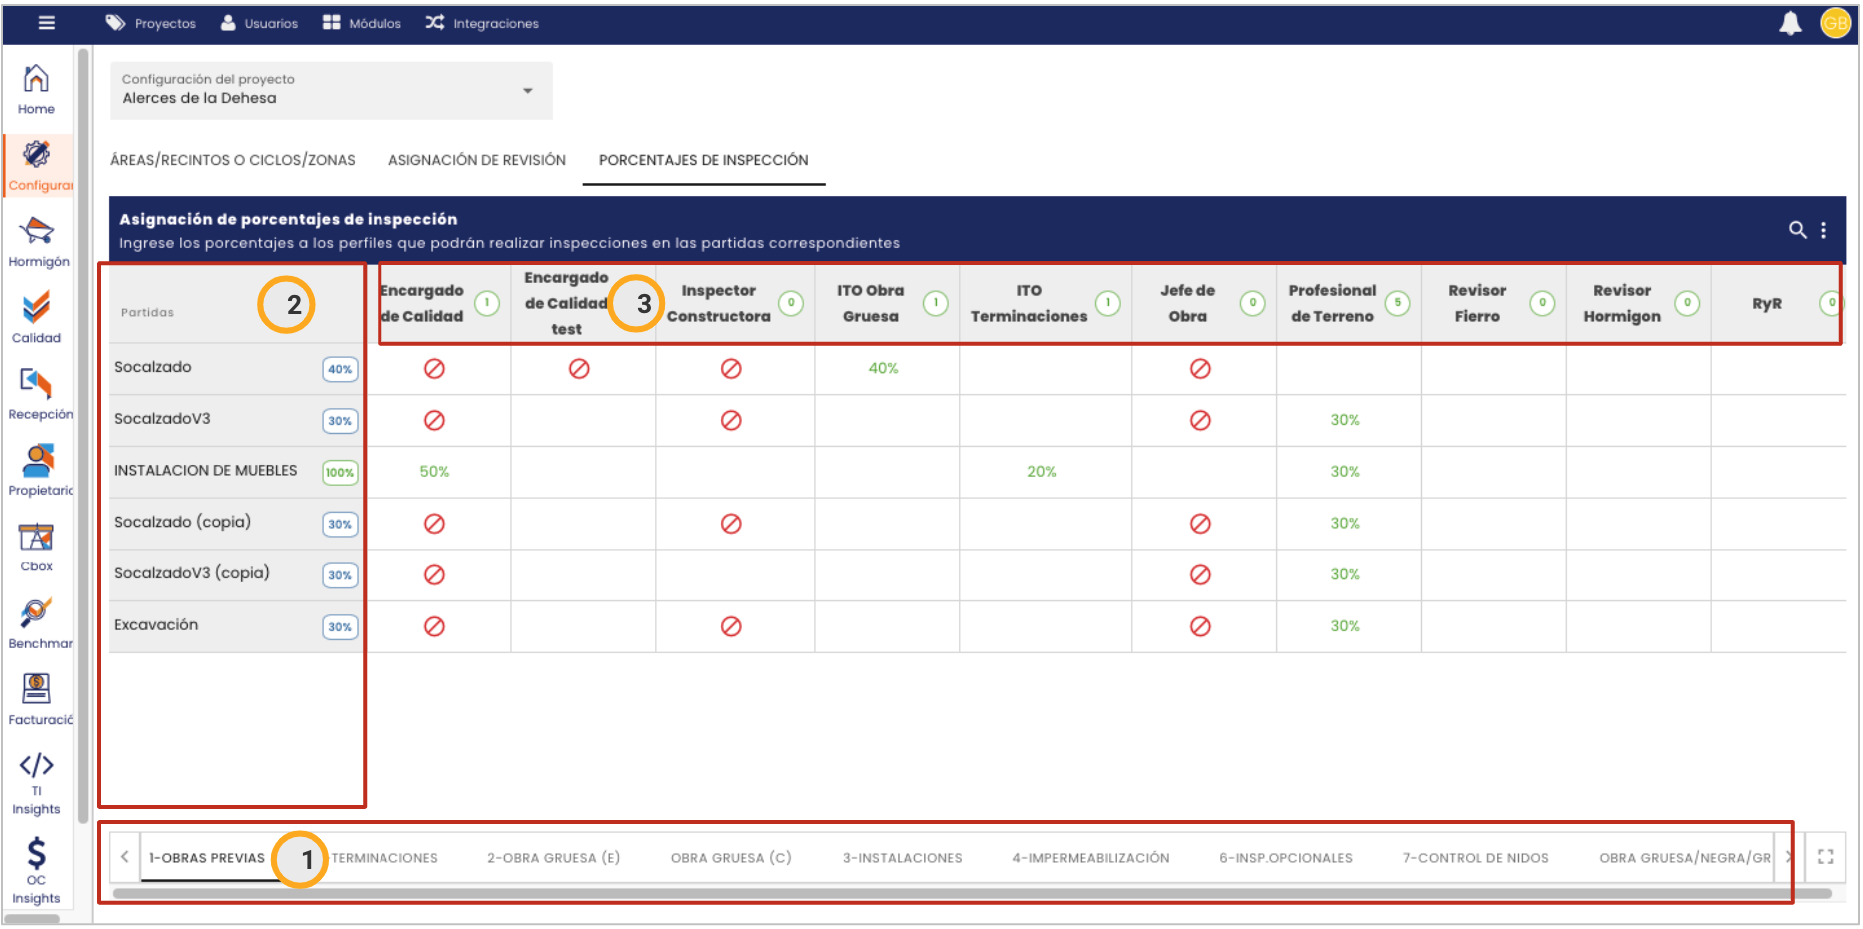The width and height of the screenshot is (1863, 929).
Task: Open Cbox from the sidebar
Action: (36, 546)
